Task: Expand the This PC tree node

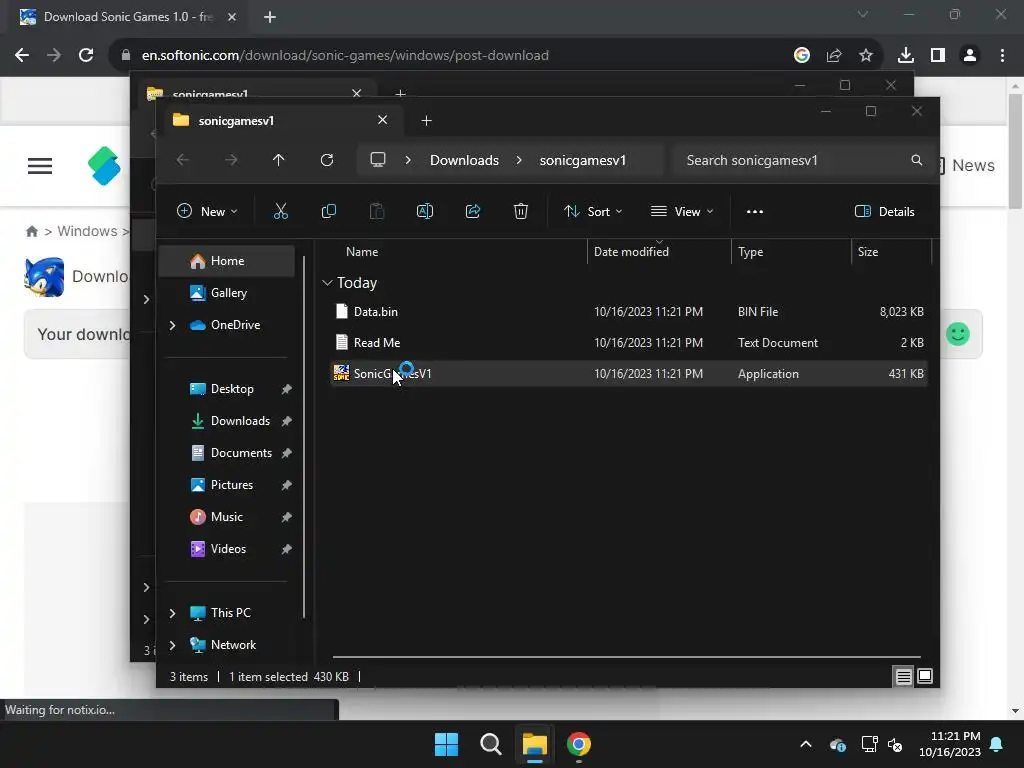Action: pyautogui.click(x=172, y=613)
